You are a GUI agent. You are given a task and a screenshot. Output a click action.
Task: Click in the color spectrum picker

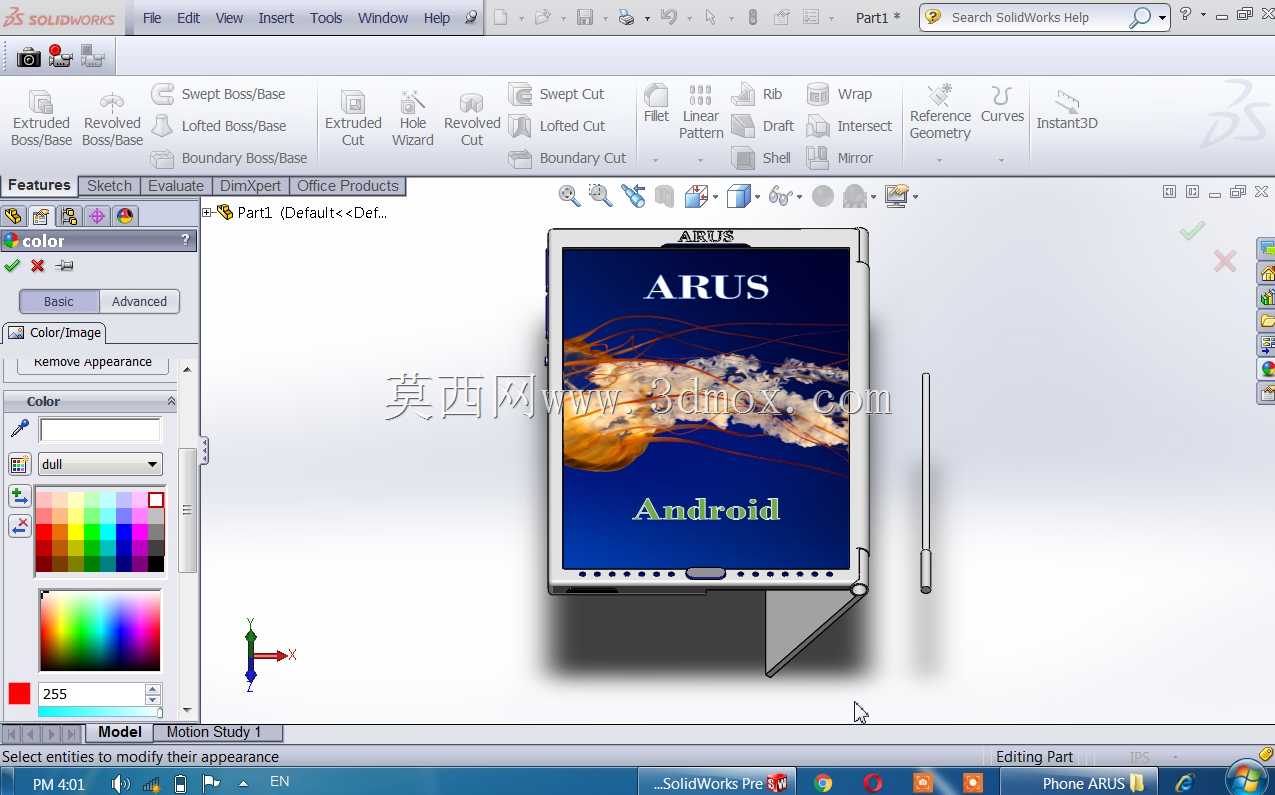pyautogui.click(x=100, y=630)
